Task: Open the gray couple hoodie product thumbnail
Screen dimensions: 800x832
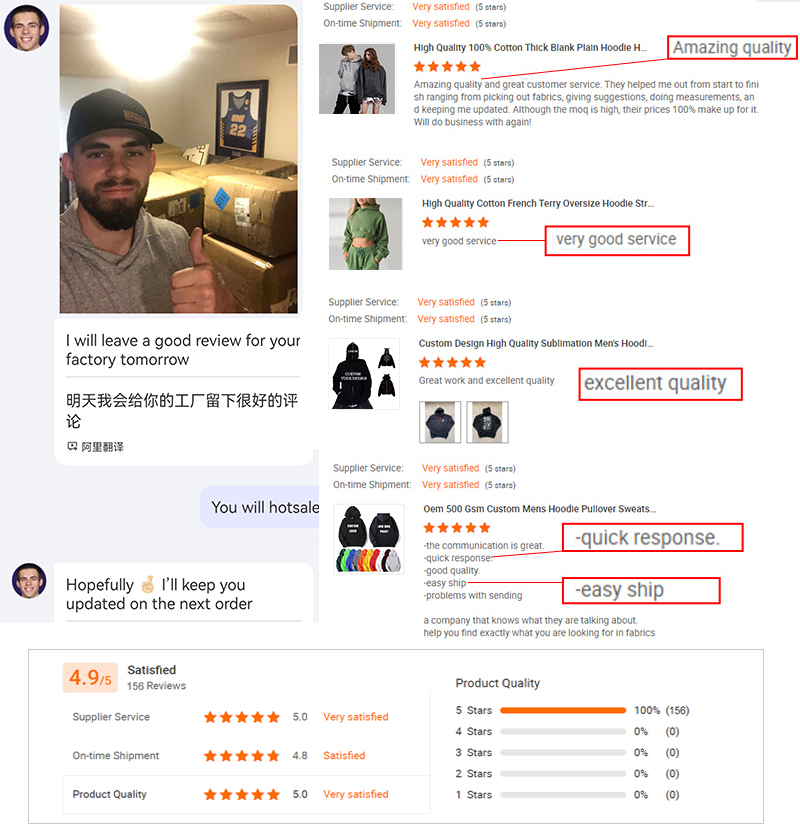Action: point(356,79)
